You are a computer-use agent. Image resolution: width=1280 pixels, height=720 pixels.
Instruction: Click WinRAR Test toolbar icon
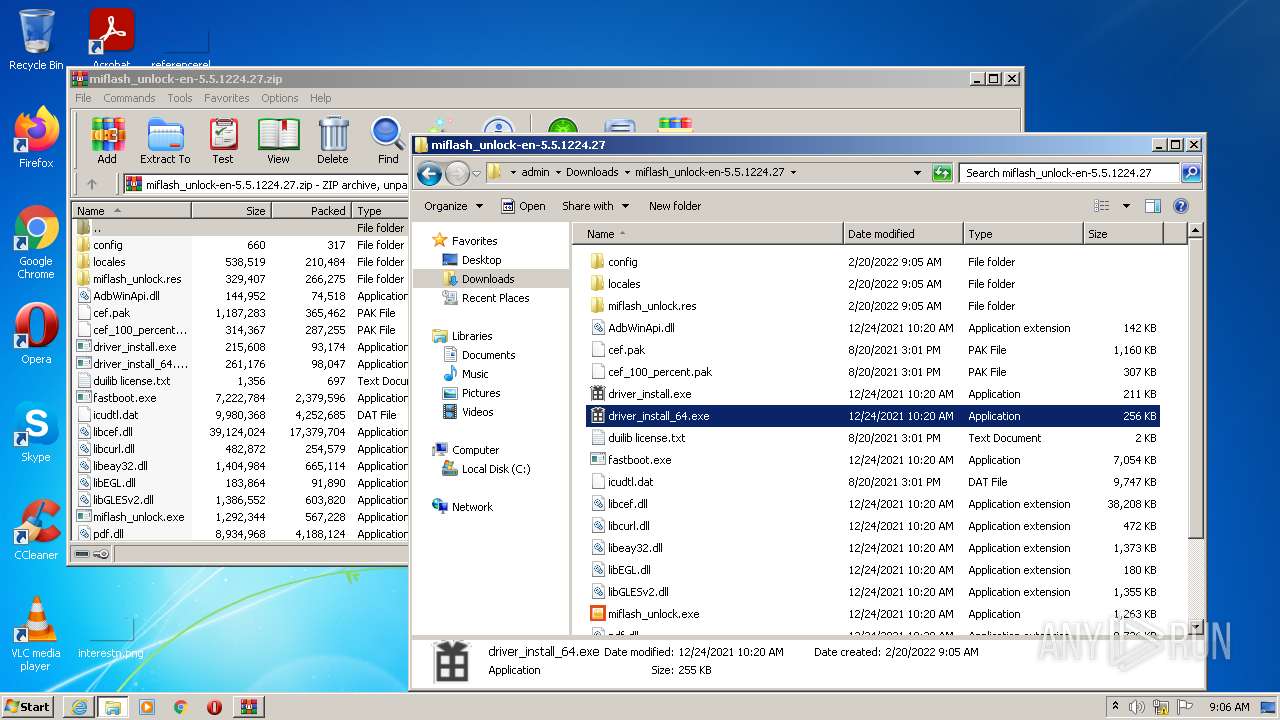coord(223,141)
